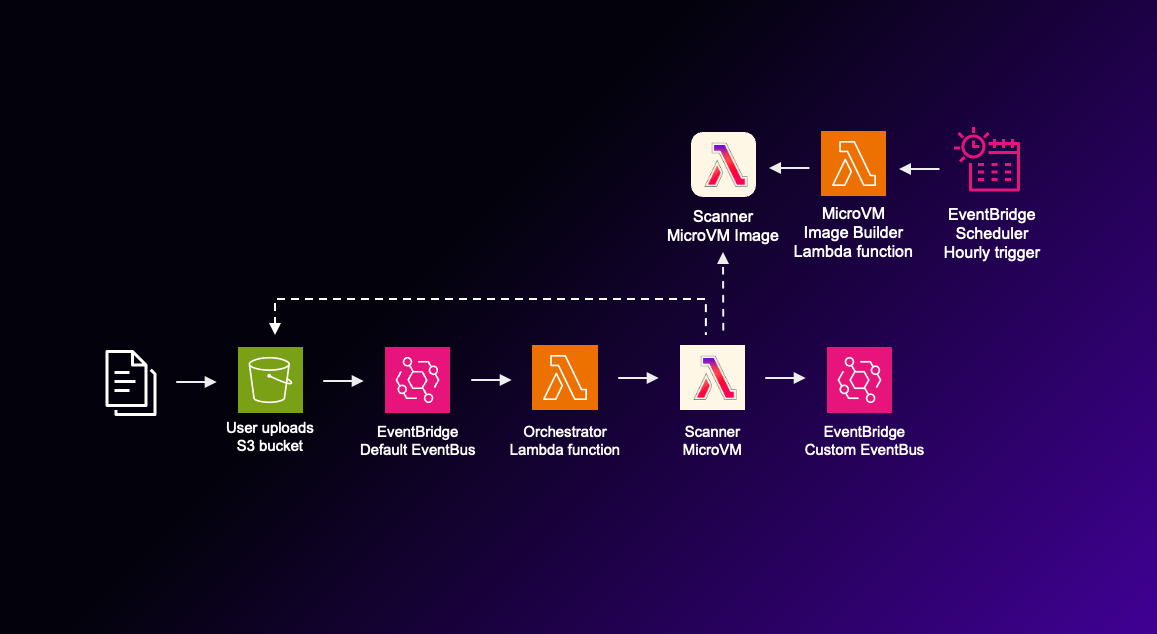
Task: Select the EventBridge Custom EventBus icon
Action: pyautogui.click(x=859, y=380)
